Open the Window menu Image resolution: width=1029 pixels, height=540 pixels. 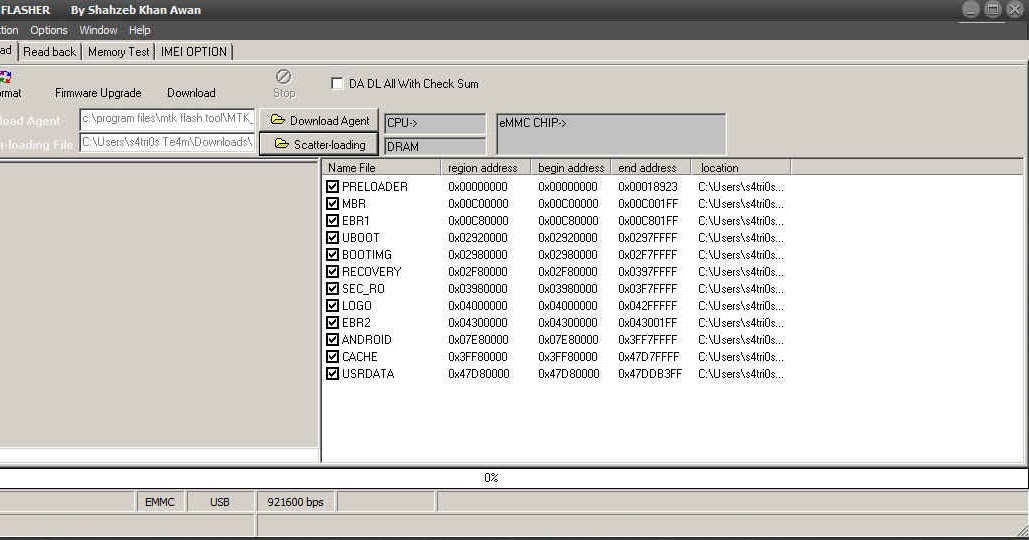tap(98, 30)
